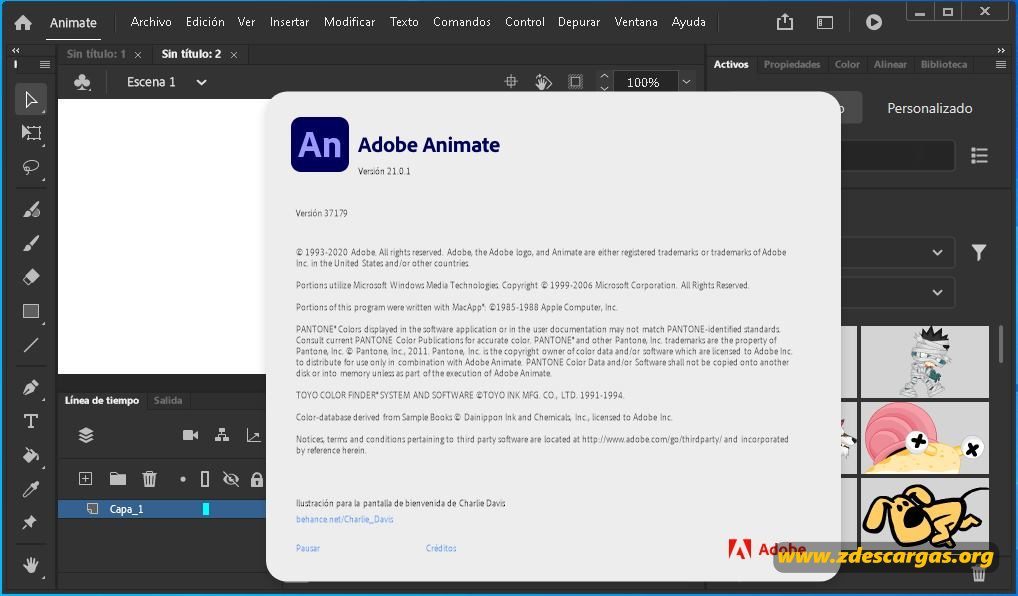This screenshot has height=596, width=1018.
Task: Open the Insertar menu
Action: pos(290,22)
